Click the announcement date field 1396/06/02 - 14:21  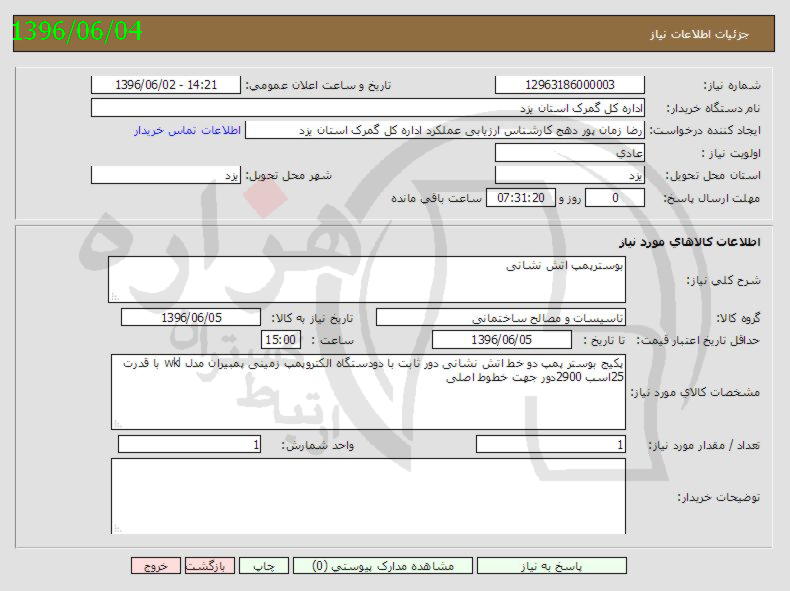166,85
